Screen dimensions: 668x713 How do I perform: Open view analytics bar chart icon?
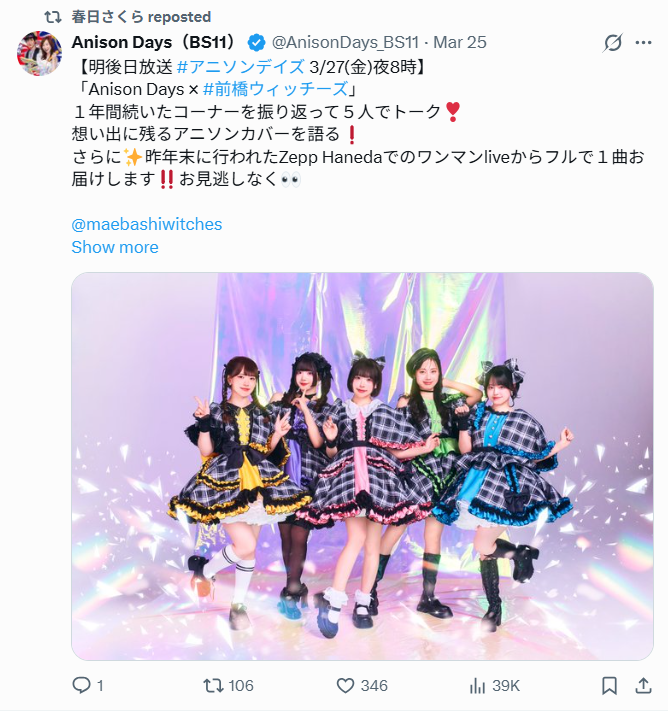(477, 686)
